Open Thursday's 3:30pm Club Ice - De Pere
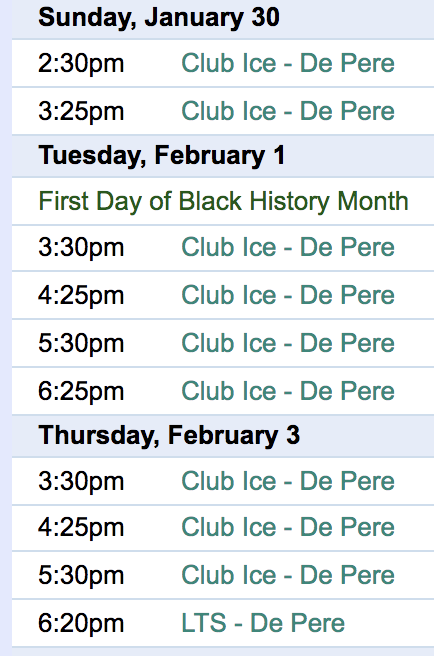Image resolution: width=434 pixels, height=656 pixels. click(x=288, y=481)
